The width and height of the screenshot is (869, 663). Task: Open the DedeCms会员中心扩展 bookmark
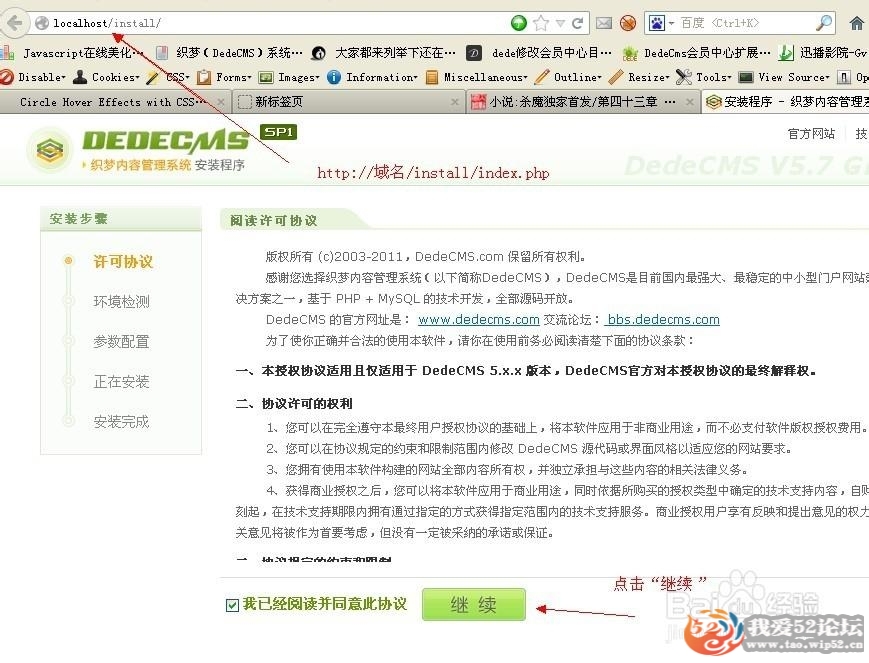[x=696, y=53]
